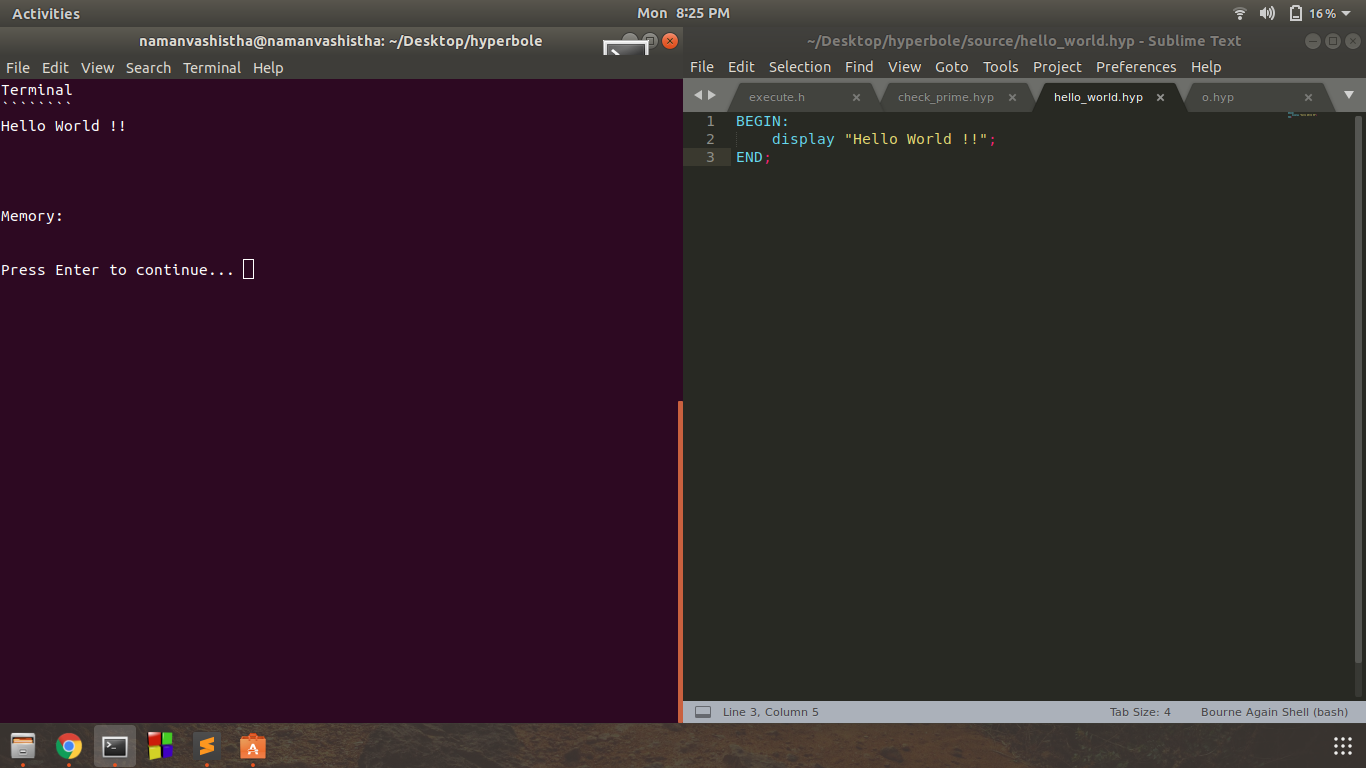Click the Terminal window scrollbar
The width and height of the screenshot is (1366, 768).
click(680, 560)
